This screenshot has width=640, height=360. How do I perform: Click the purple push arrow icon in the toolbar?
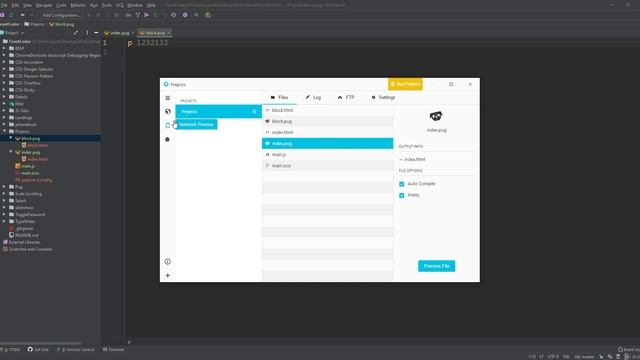(x=147, y=15)
